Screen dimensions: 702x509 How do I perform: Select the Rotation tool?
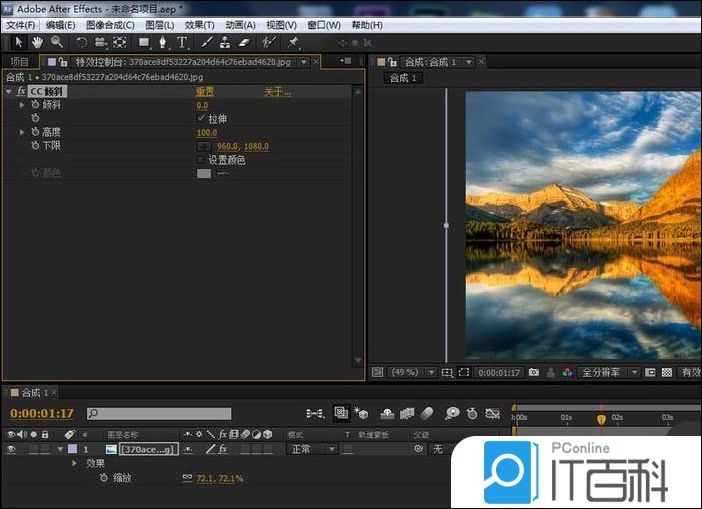click(82, 42)
